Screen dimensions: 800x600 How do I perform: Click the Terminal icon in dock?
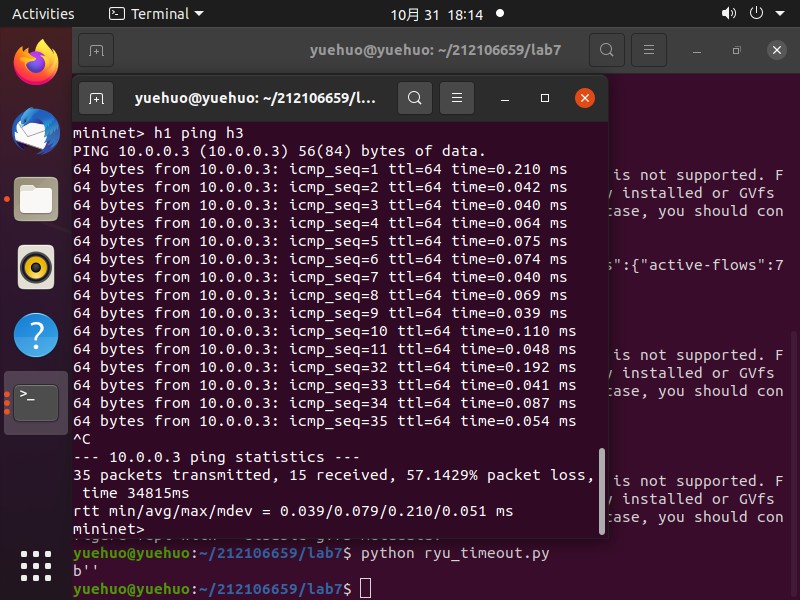[36, 403]
